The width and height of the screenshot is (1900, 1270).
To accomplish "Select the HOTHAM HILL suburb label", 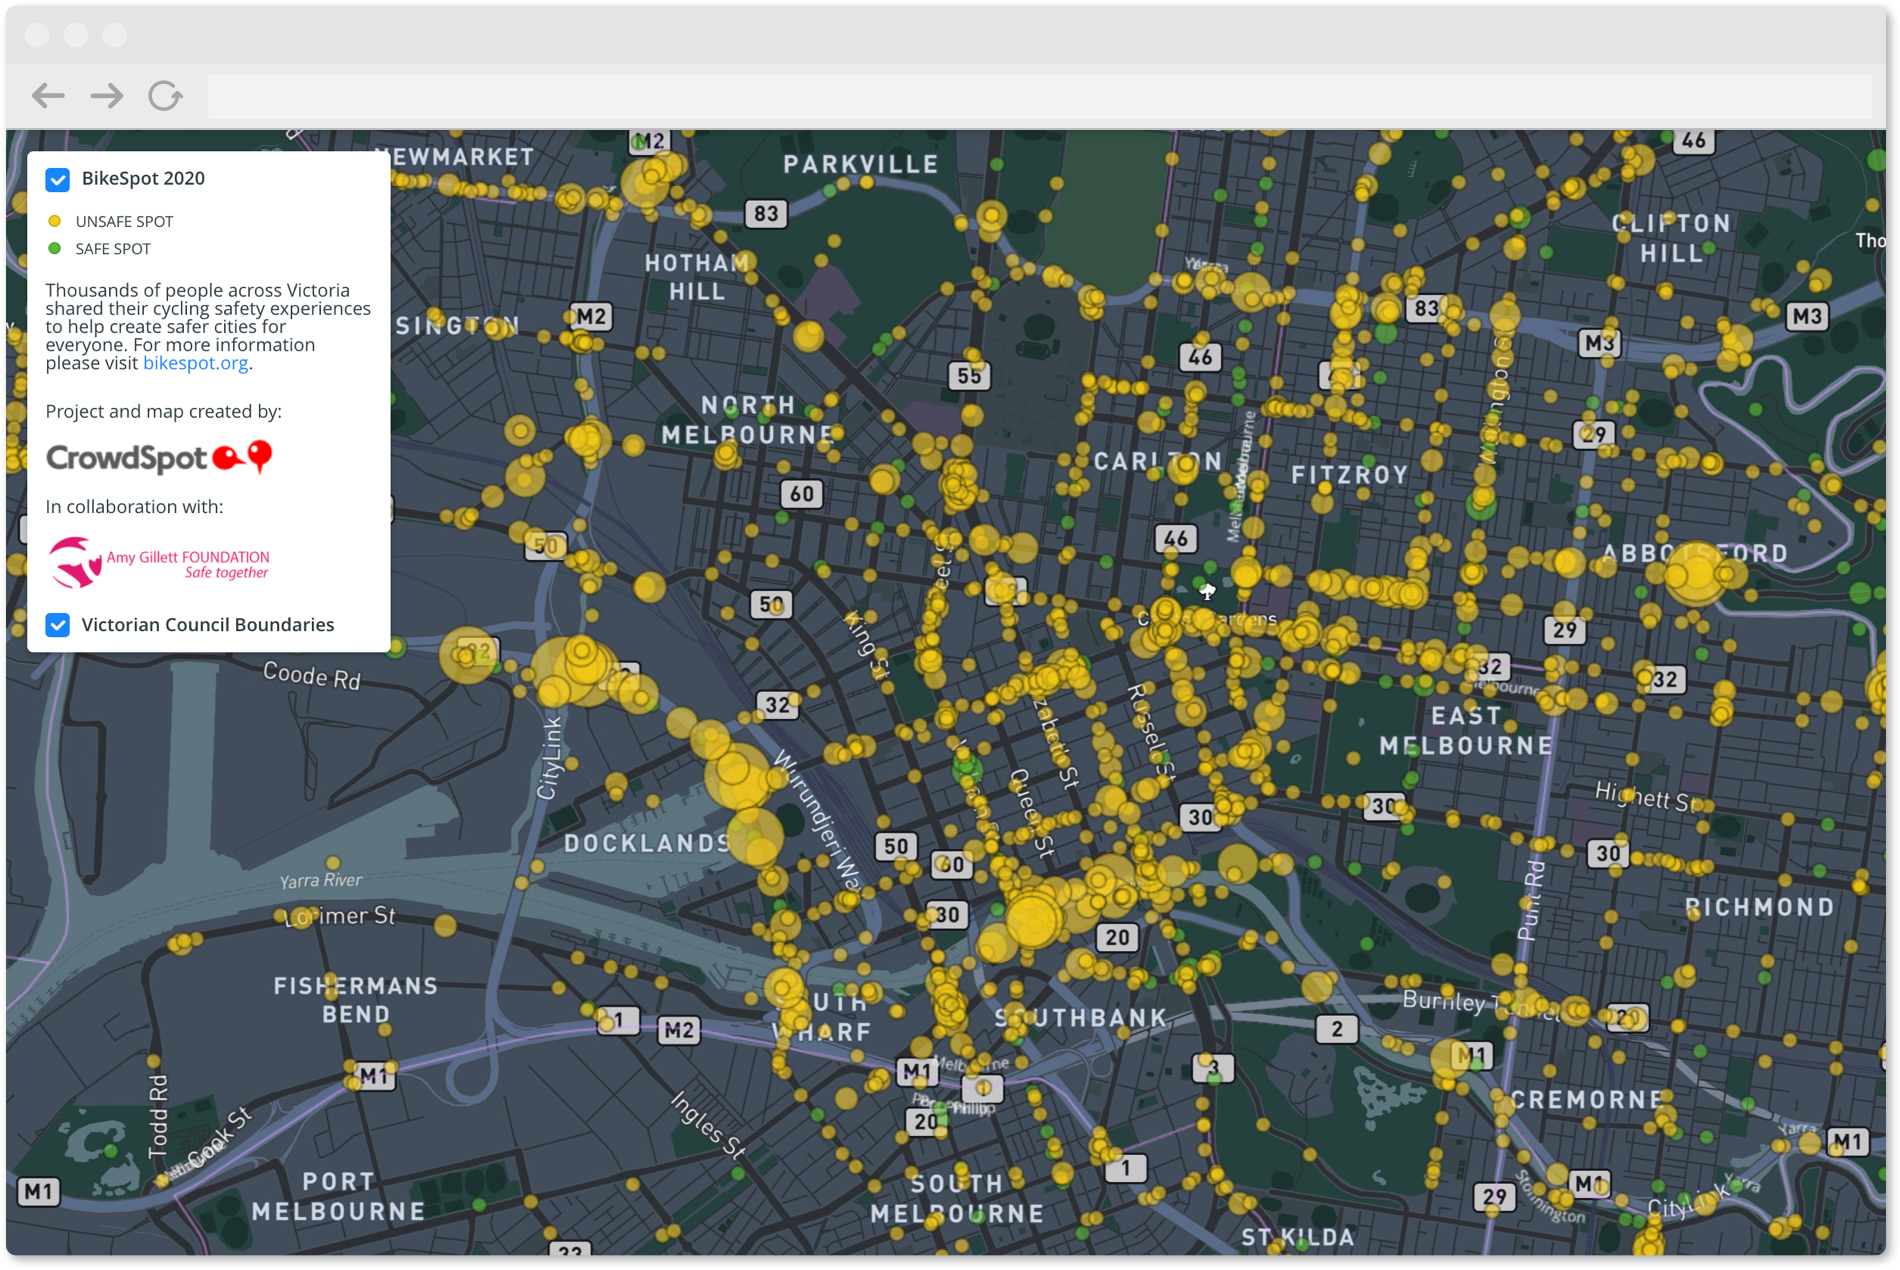I will (697, 277).
